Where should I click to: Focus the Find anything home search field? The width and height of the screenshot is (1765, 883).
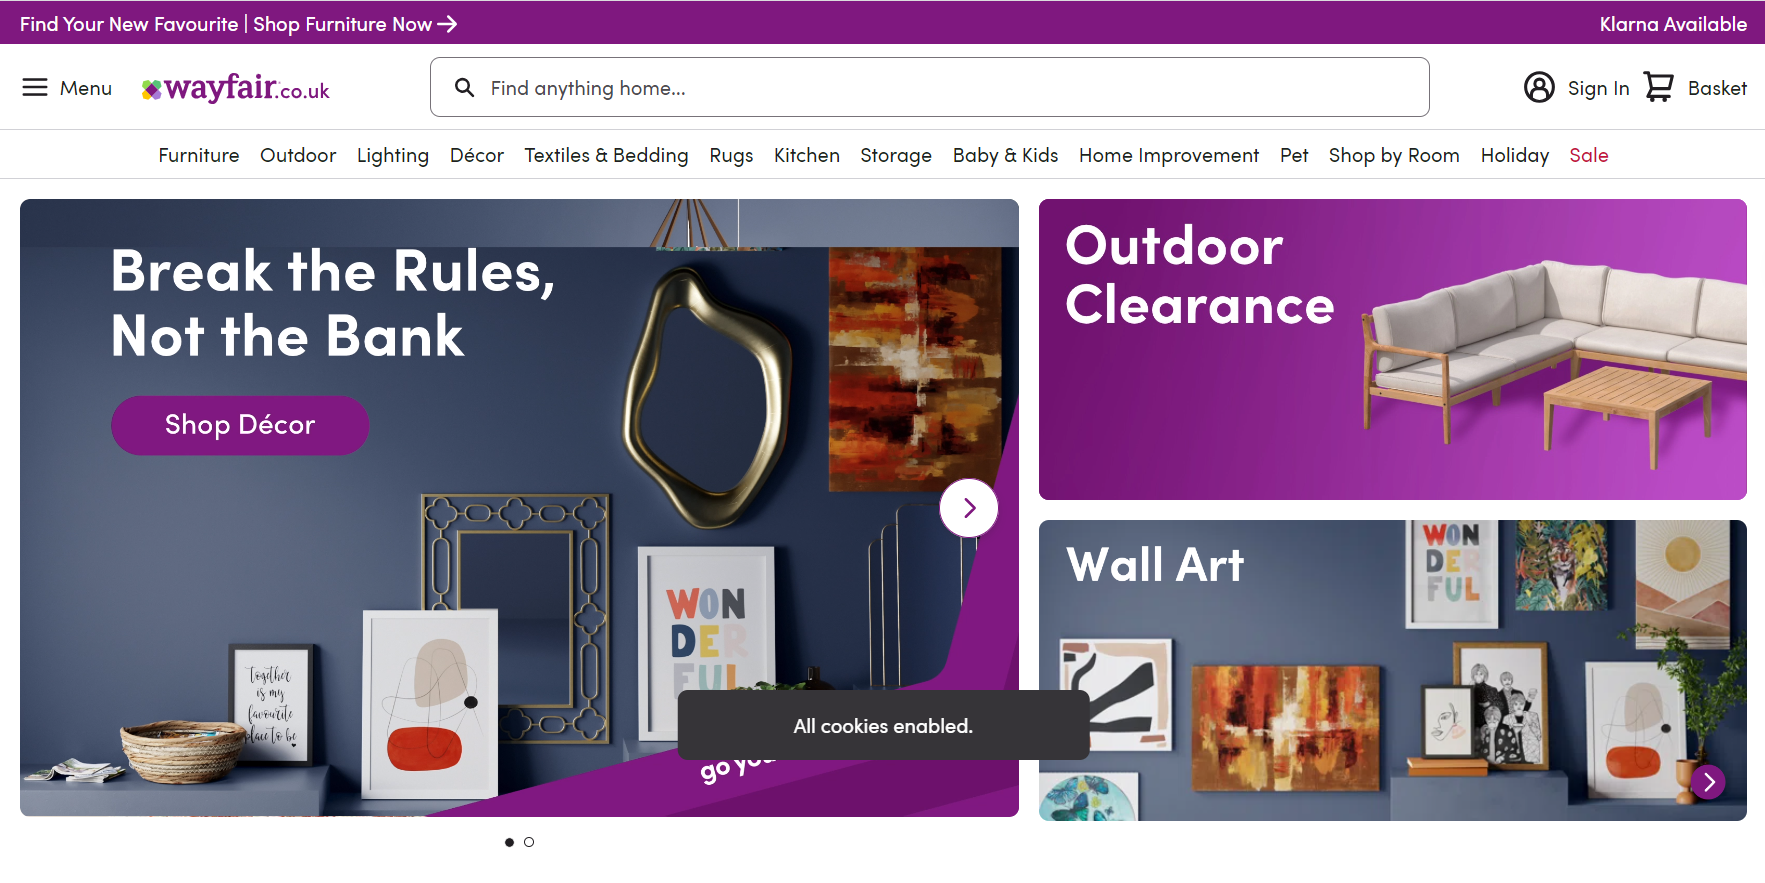tap(929, 88)
